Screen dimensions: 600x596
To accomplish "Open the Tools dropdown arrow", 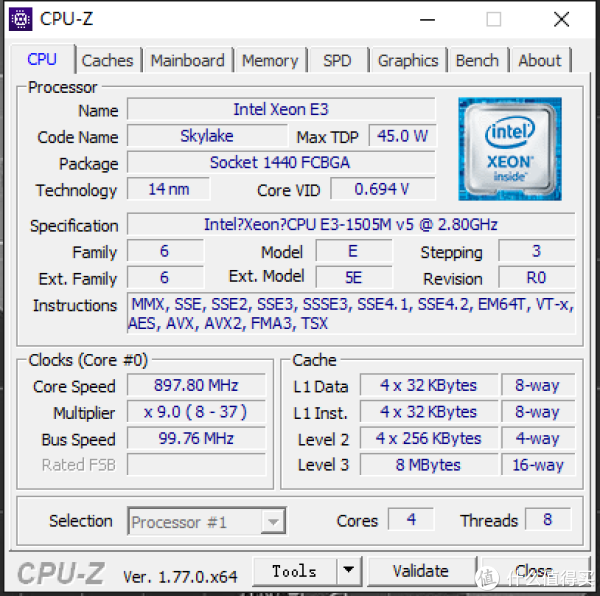I will click(349, 571).
